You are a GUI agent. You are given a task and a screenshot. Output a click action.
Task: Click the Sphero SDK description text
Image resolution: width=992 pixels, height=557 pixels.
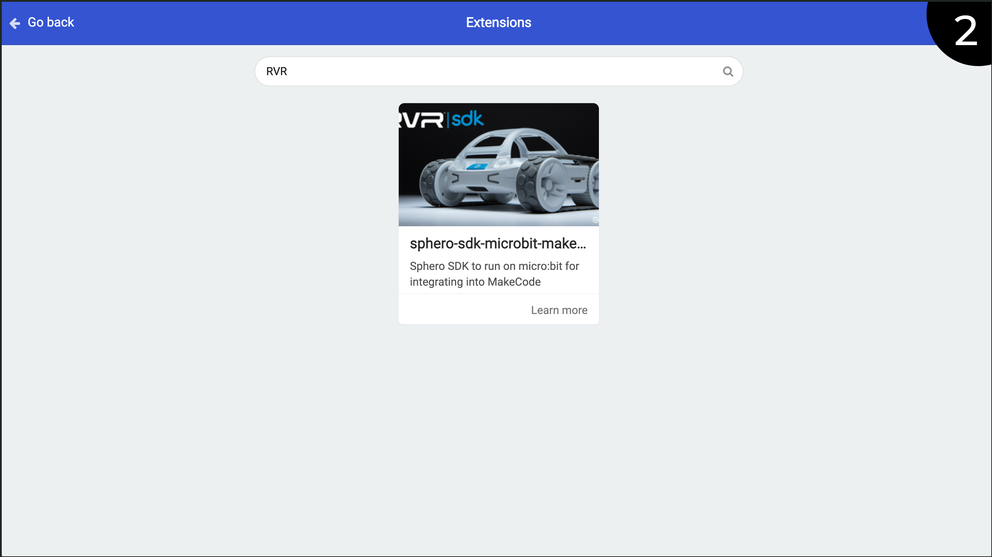tap(494, 274)
